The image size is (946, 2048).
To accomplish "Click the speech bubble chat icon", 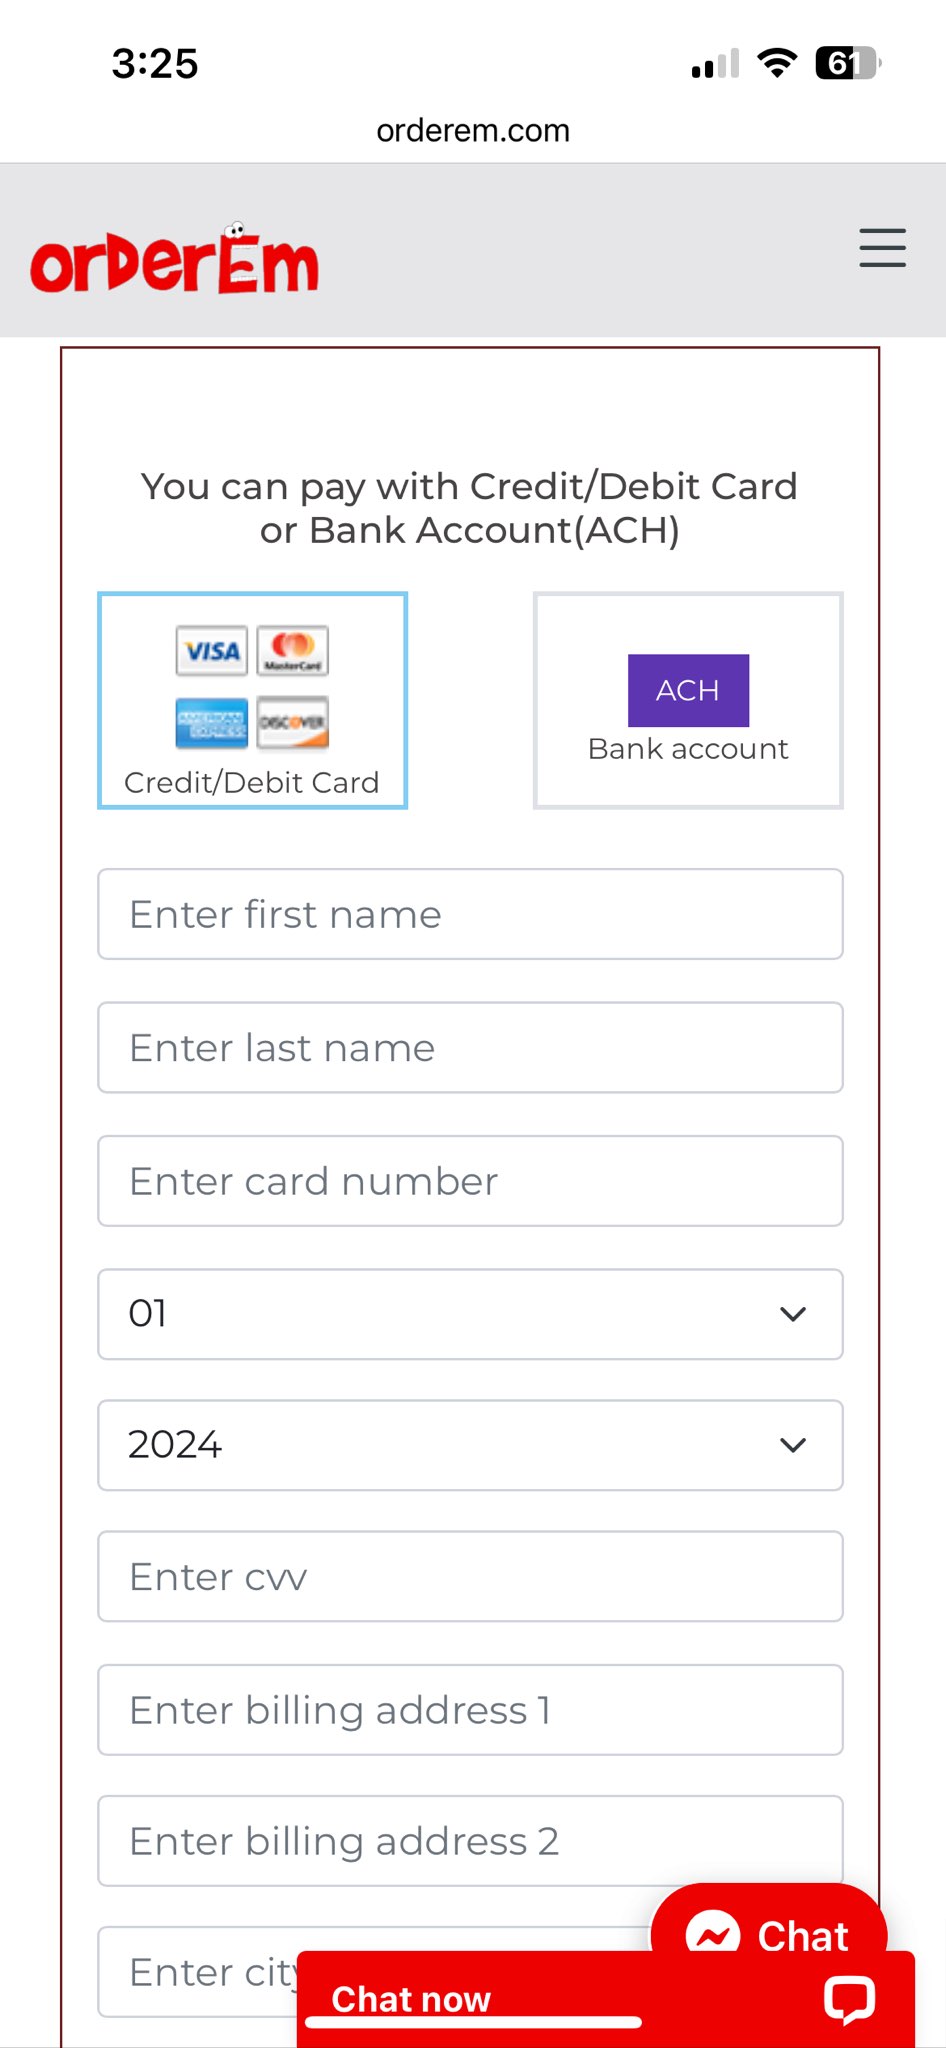I will click(x=849, y=1999).
